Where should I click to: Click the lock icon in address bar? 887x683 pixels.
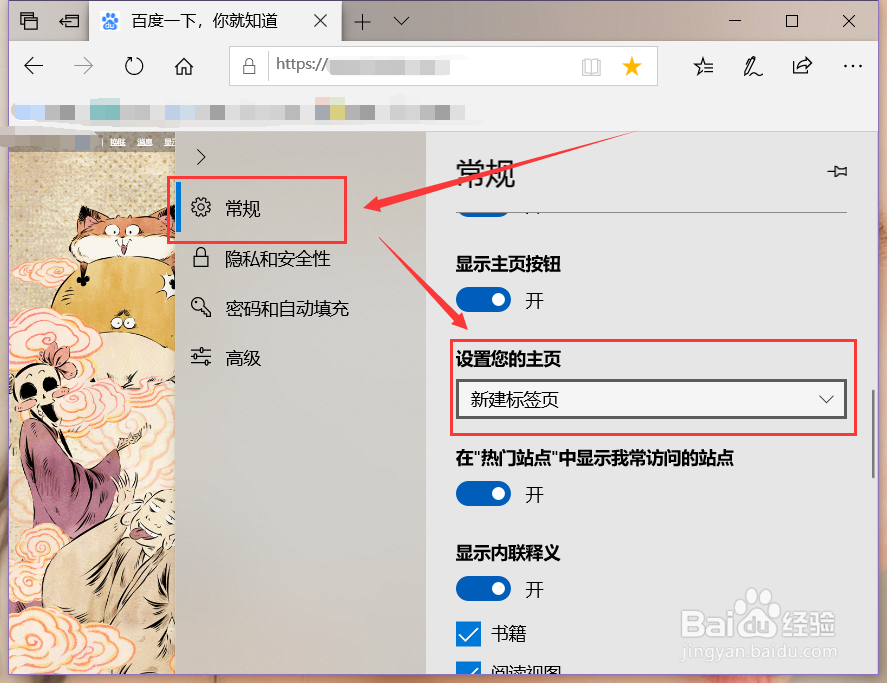click(x=249, y=66)
